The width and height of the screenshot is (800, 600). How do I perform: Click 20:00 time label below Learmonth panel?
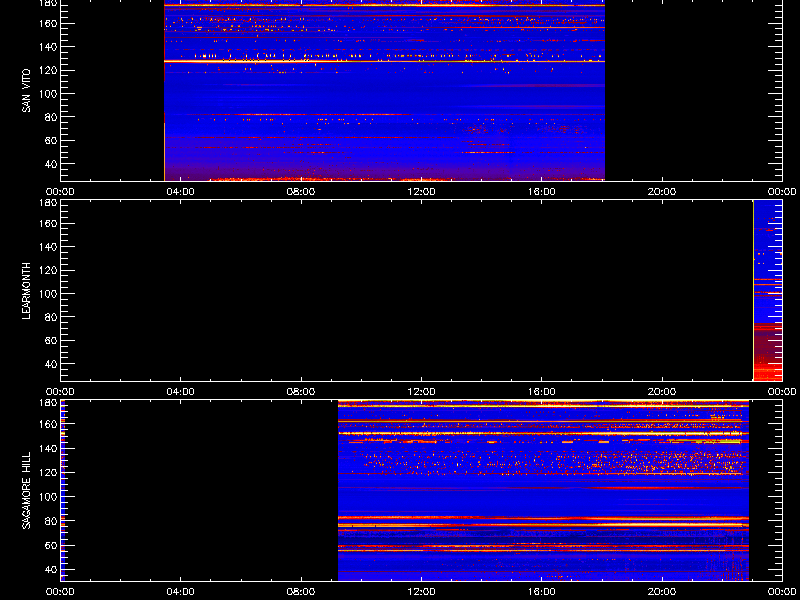(x=662, y=392)
